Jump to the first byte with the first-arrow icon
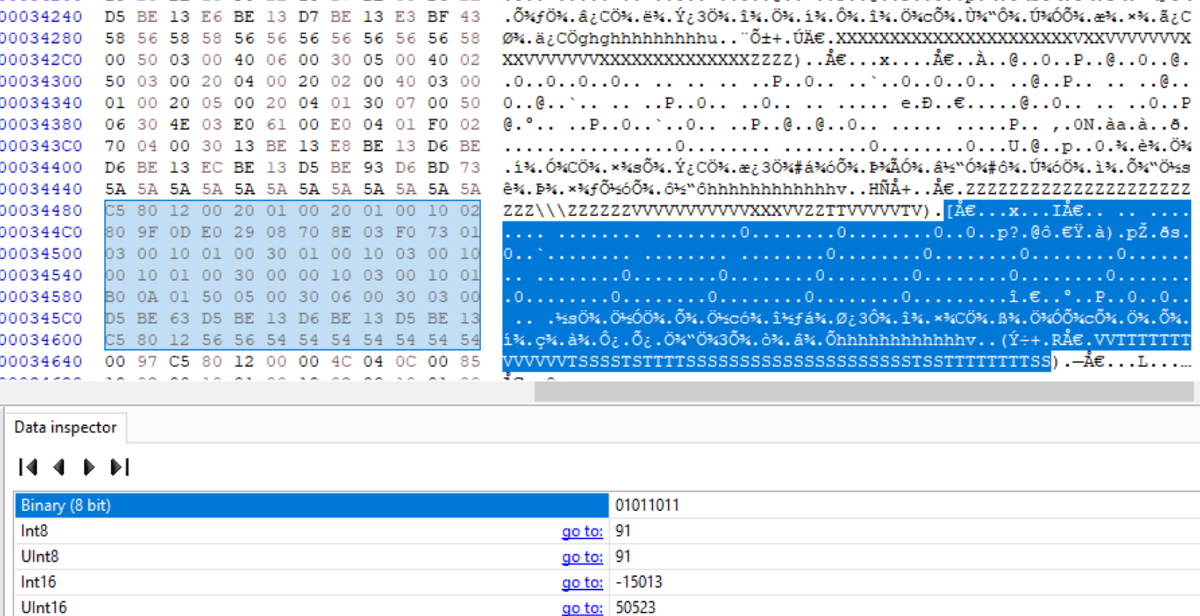Image resolution: width=1200 pixels, height=616 pixels. 28,467
